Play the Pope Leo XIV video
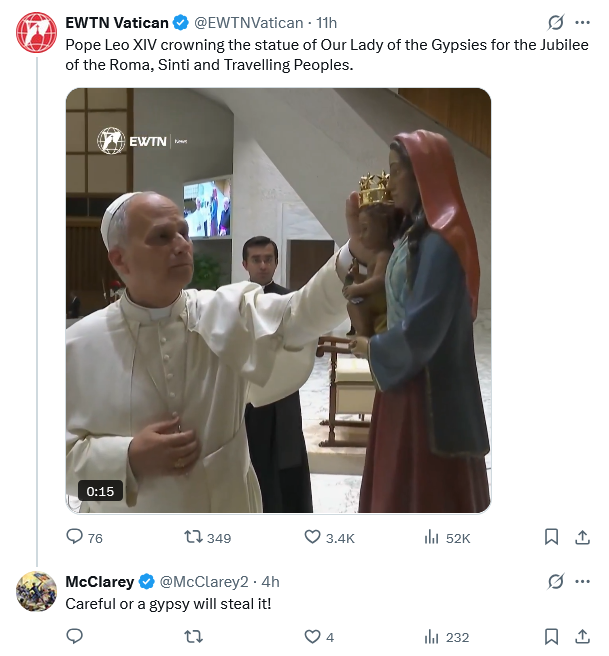 (x=278, y=300)
